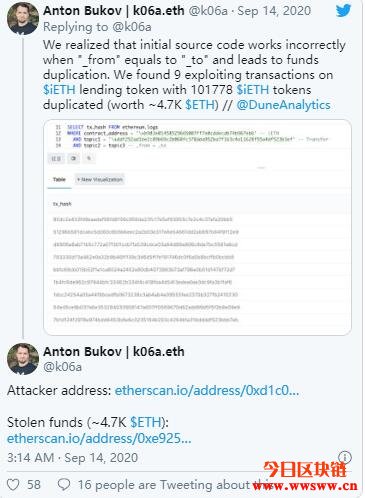Viewport: 365px width, 498px height.
Task: Click New Visualization tab in embedded image
Action: [x=100, y=180]
